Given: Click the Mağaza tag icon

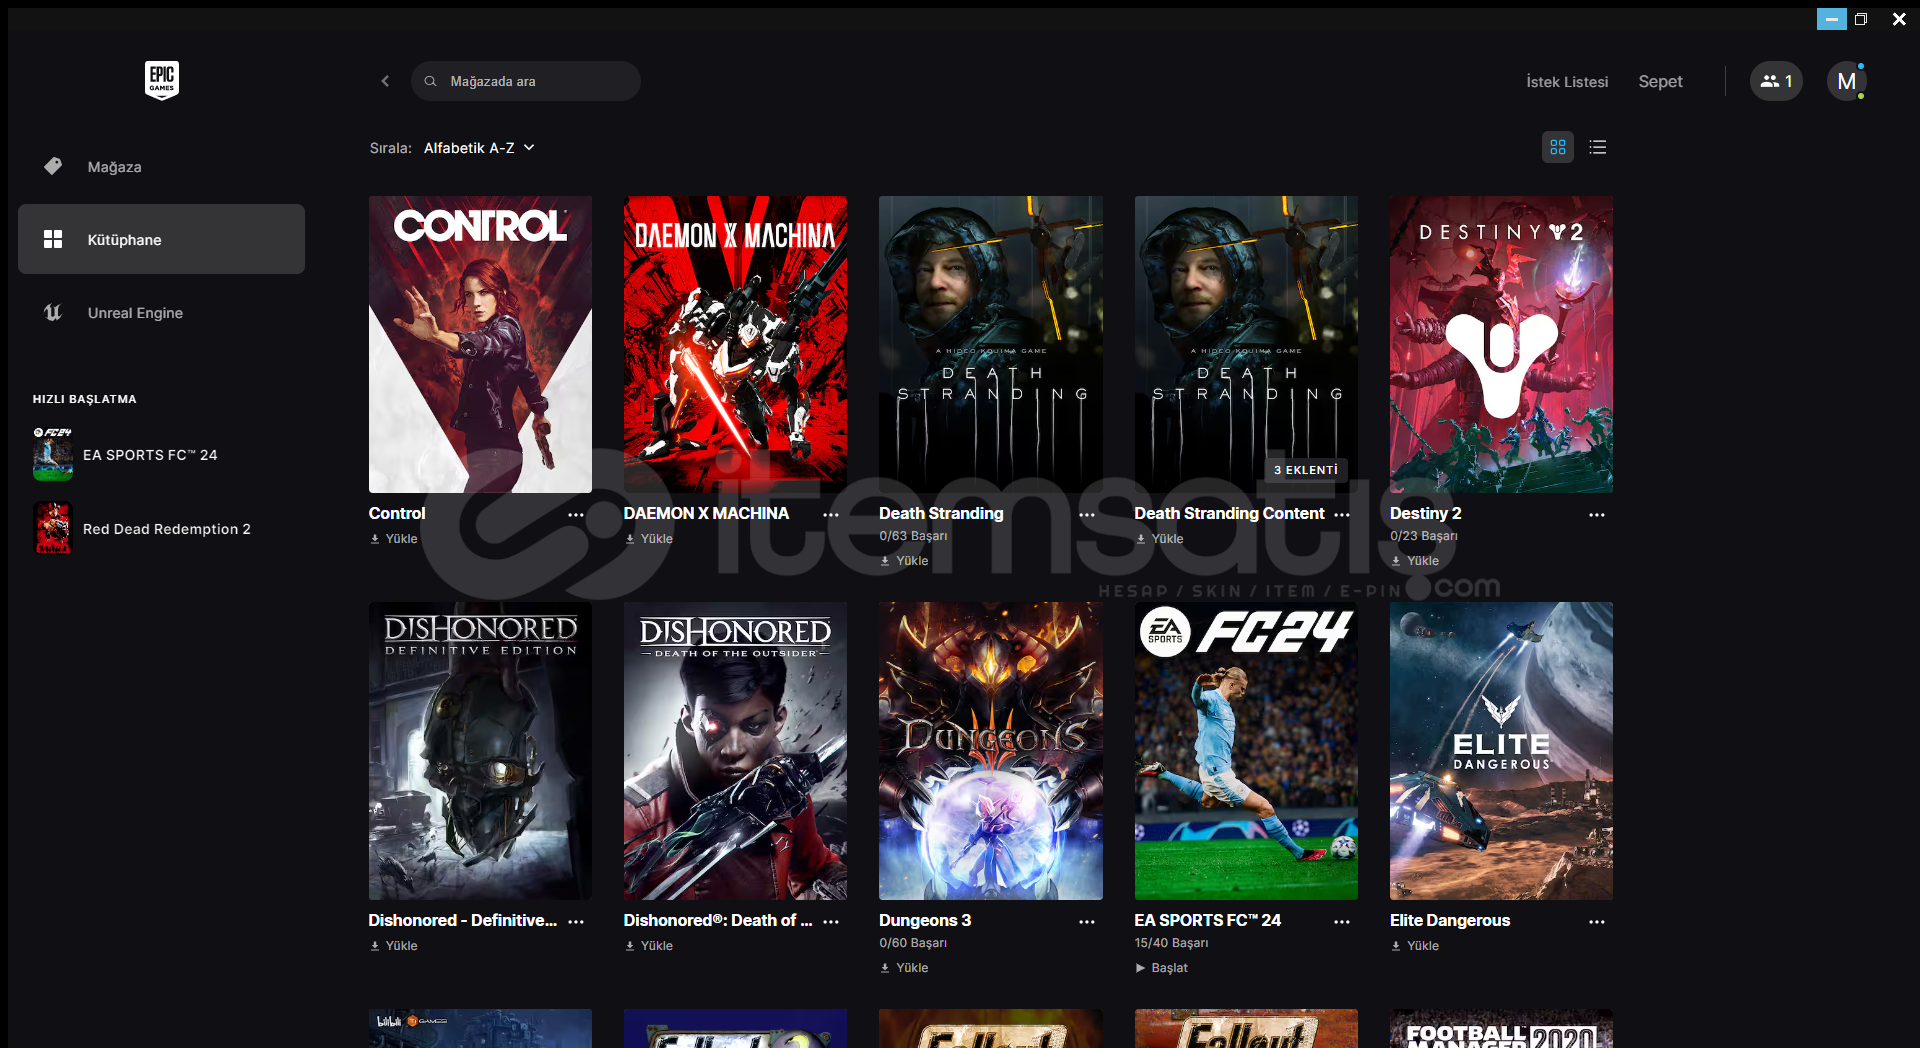Looking at the screenshot, I should tap(53, 166).
